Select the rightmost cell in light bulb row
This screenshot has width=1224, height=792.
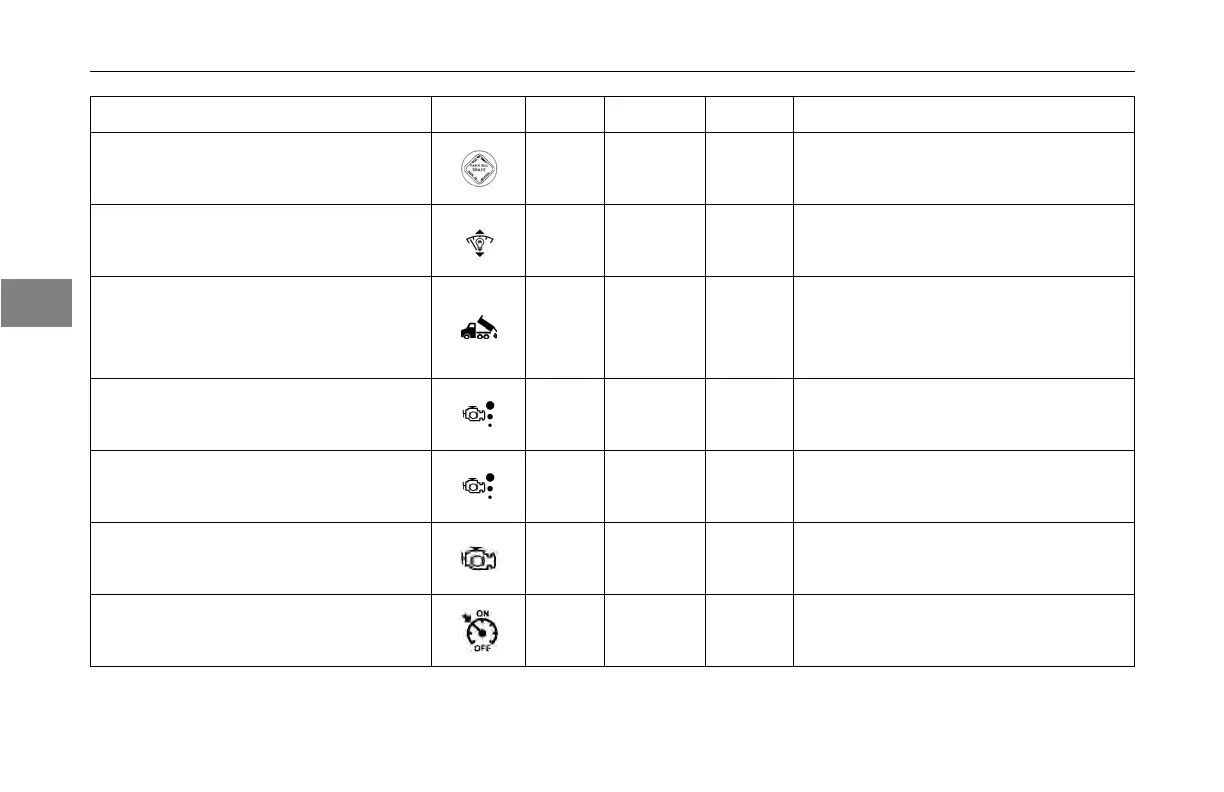963,241
